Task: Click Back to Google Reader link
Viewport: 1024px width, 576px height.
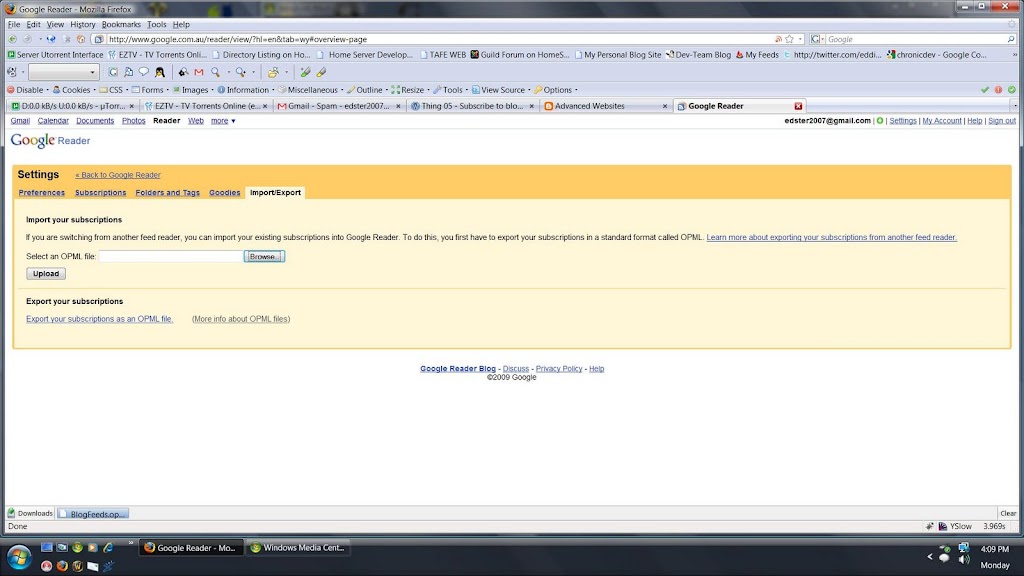Action: click(x=118, y=175)
